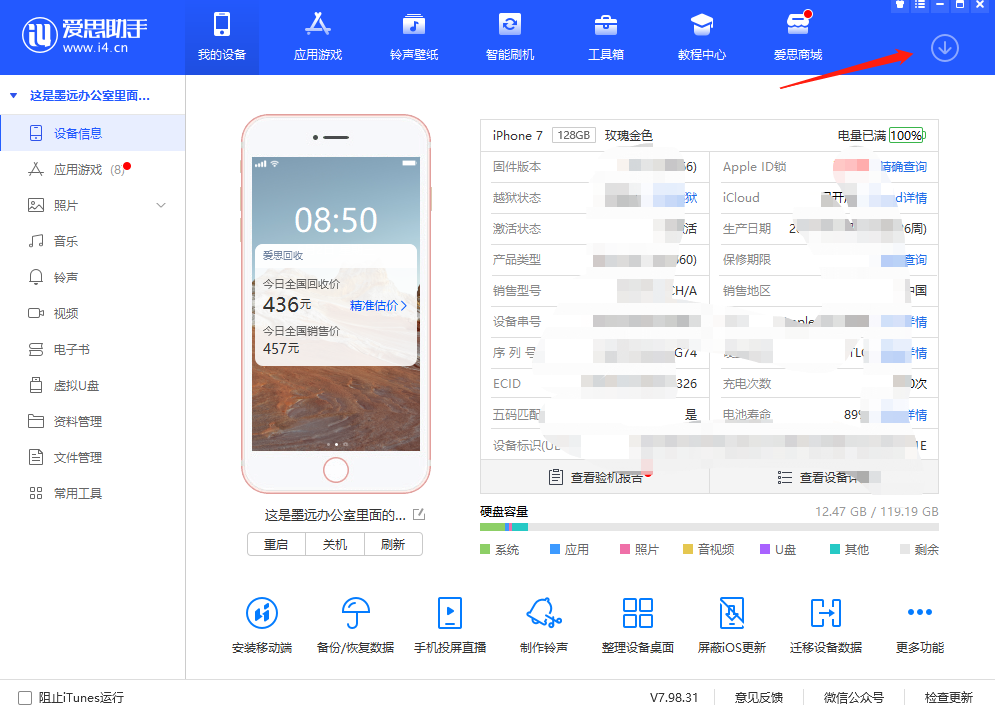The image size is (995, 714).
Task: Click the phone screen preview
Action: coord(336,303)
